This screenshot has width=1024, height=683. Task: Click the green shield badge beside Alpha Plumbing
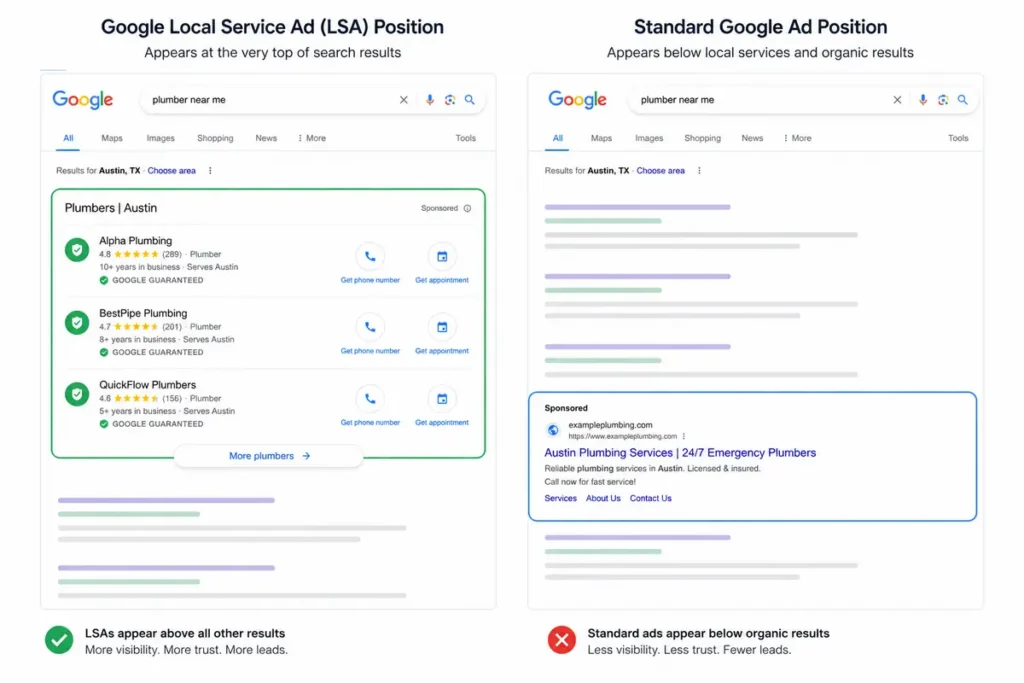point(77,250)
